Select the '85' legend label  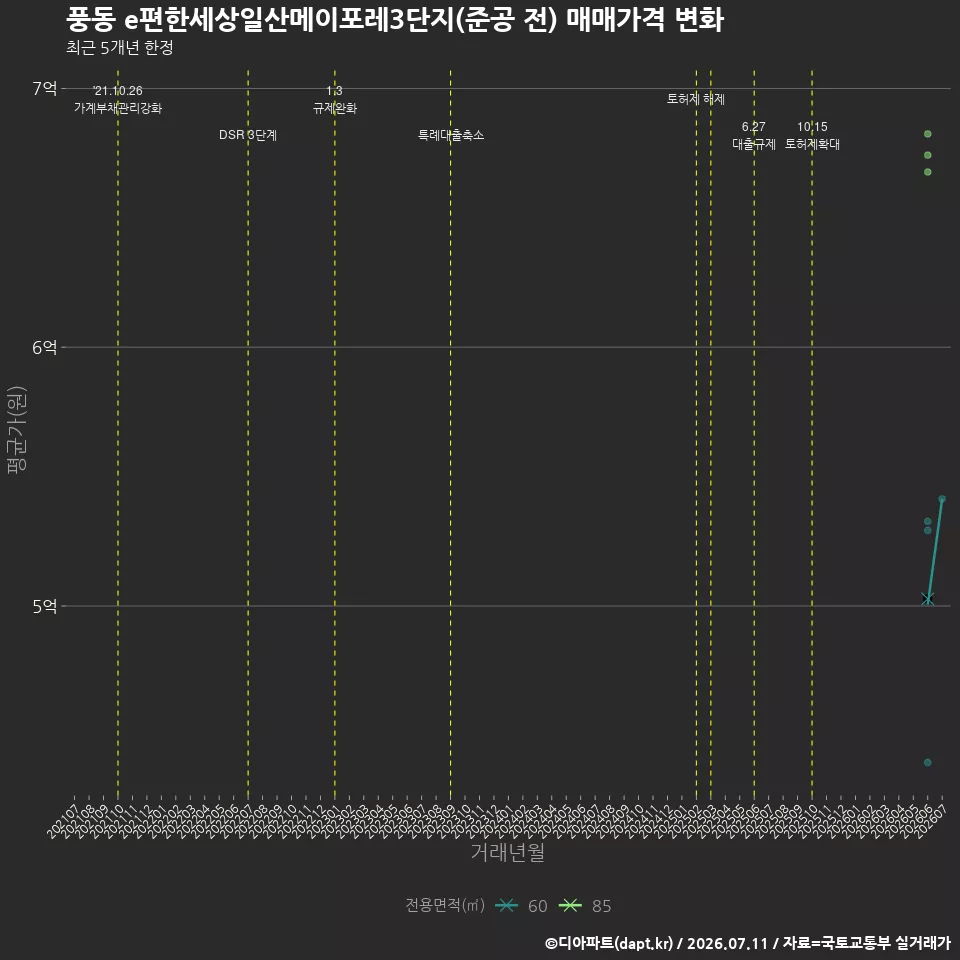click(x=601, y=906)
